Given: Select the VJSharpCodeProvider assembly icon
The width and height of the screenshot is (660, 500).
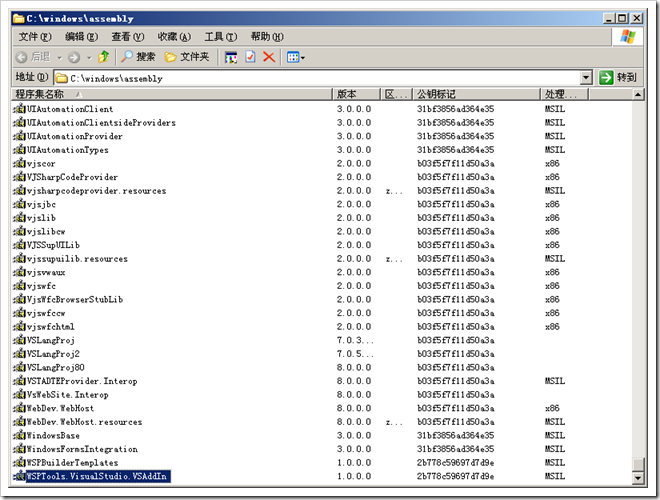Looking at the screenshot, I should 19,177.
